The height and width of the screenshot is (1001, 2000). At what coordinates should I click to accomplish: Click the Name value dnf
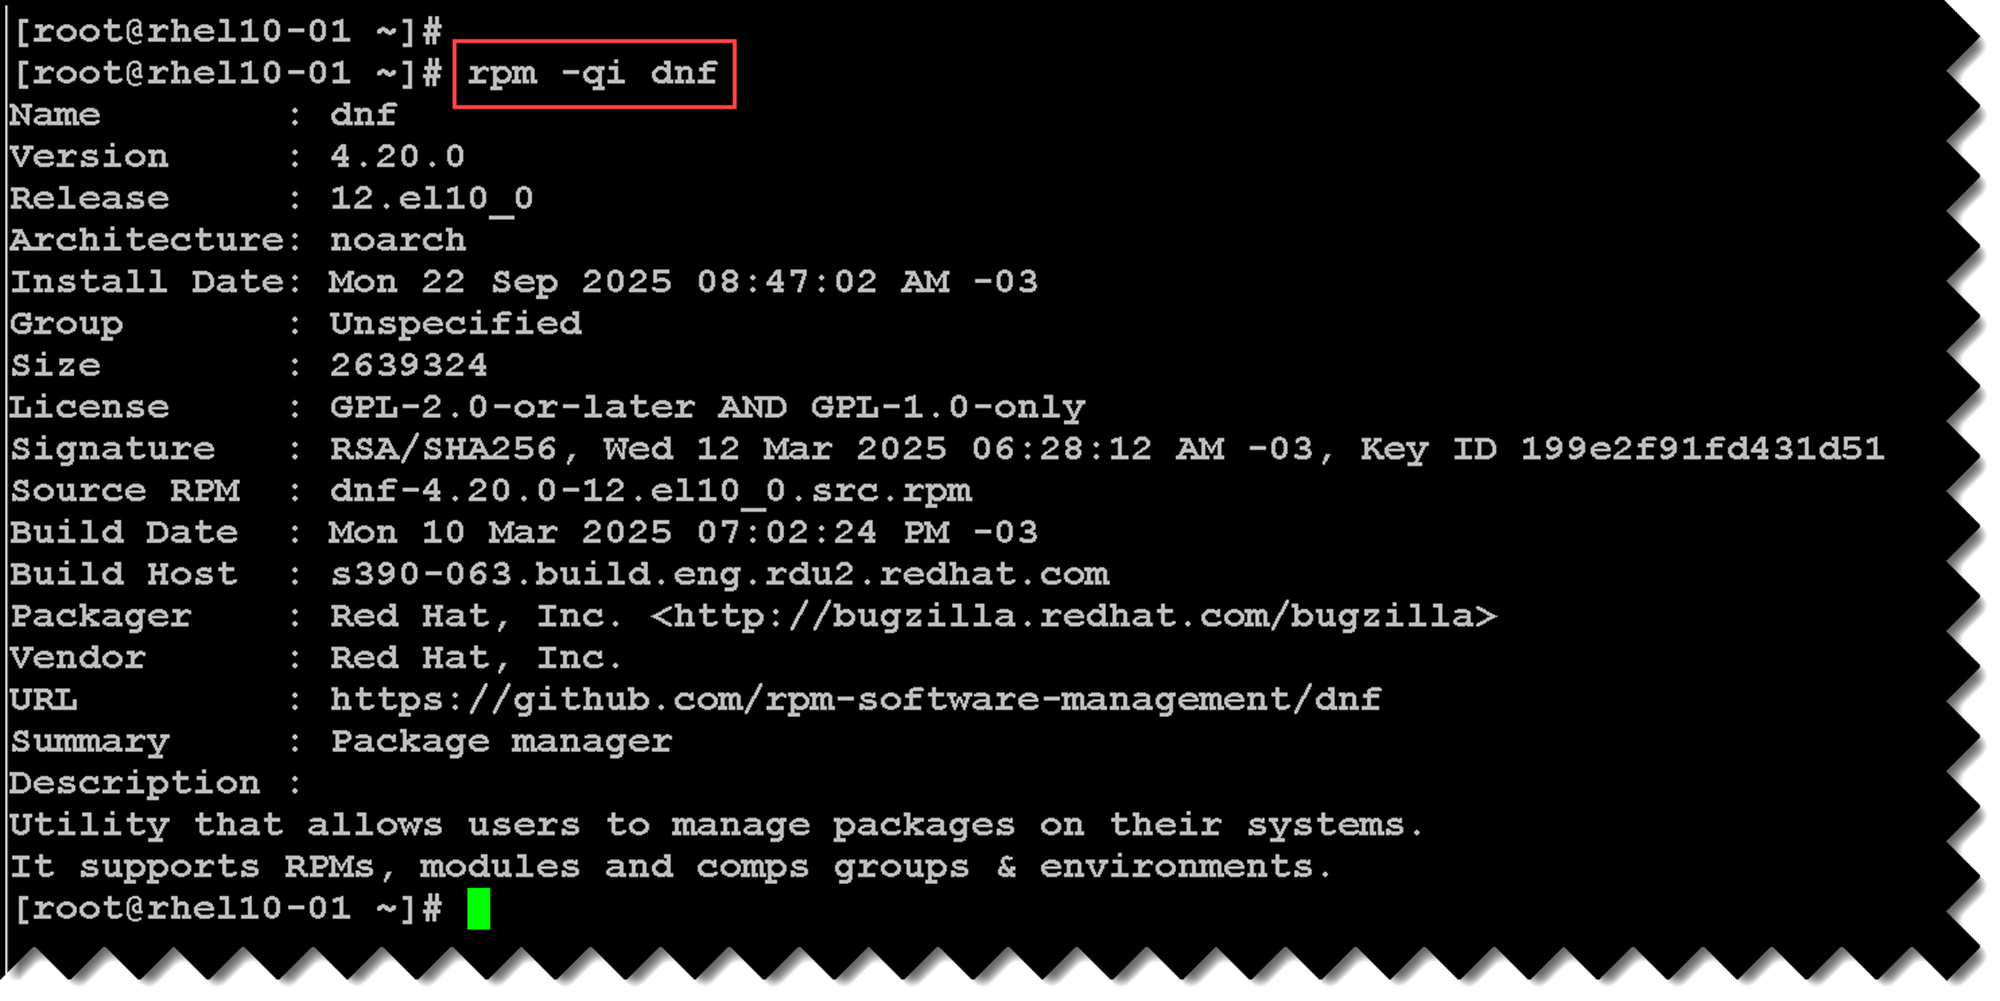click(x=363, y=115)
